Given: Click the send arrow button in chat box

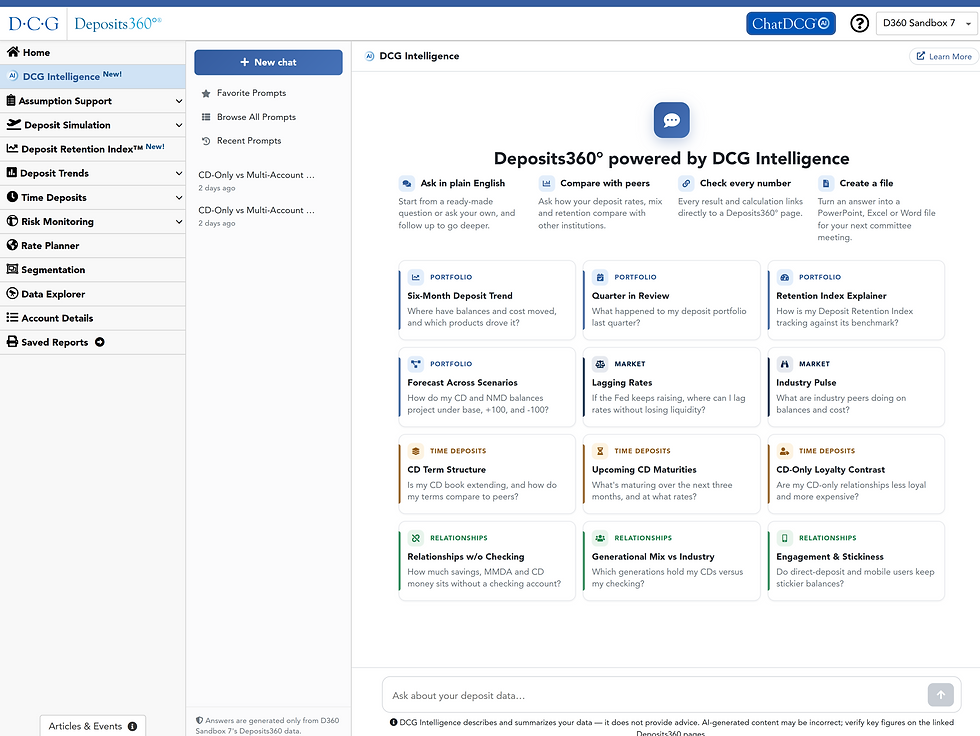Looking at the screenshot, I should pos(941,695).
